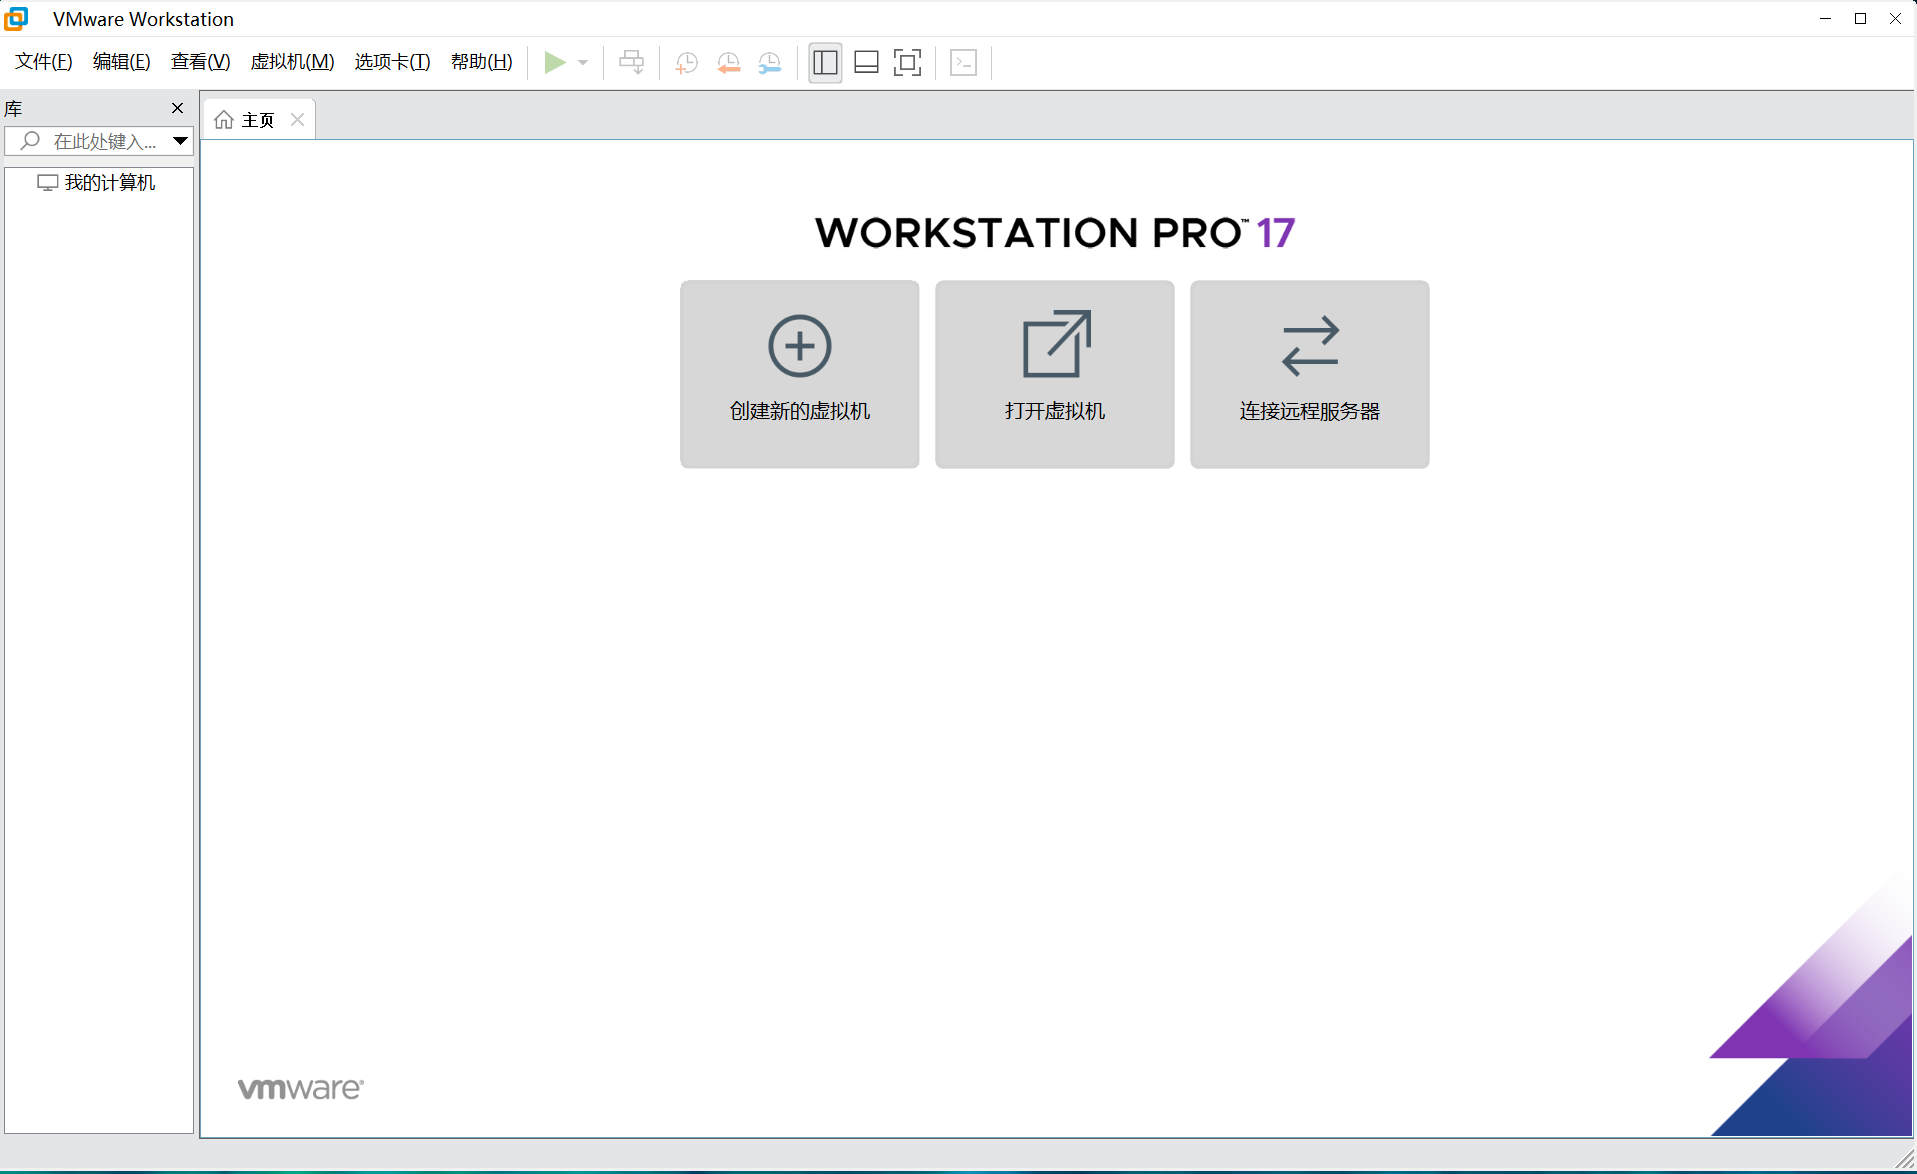
Task: Close the VMware Workstation window
Action: [x=1896, y=19]
